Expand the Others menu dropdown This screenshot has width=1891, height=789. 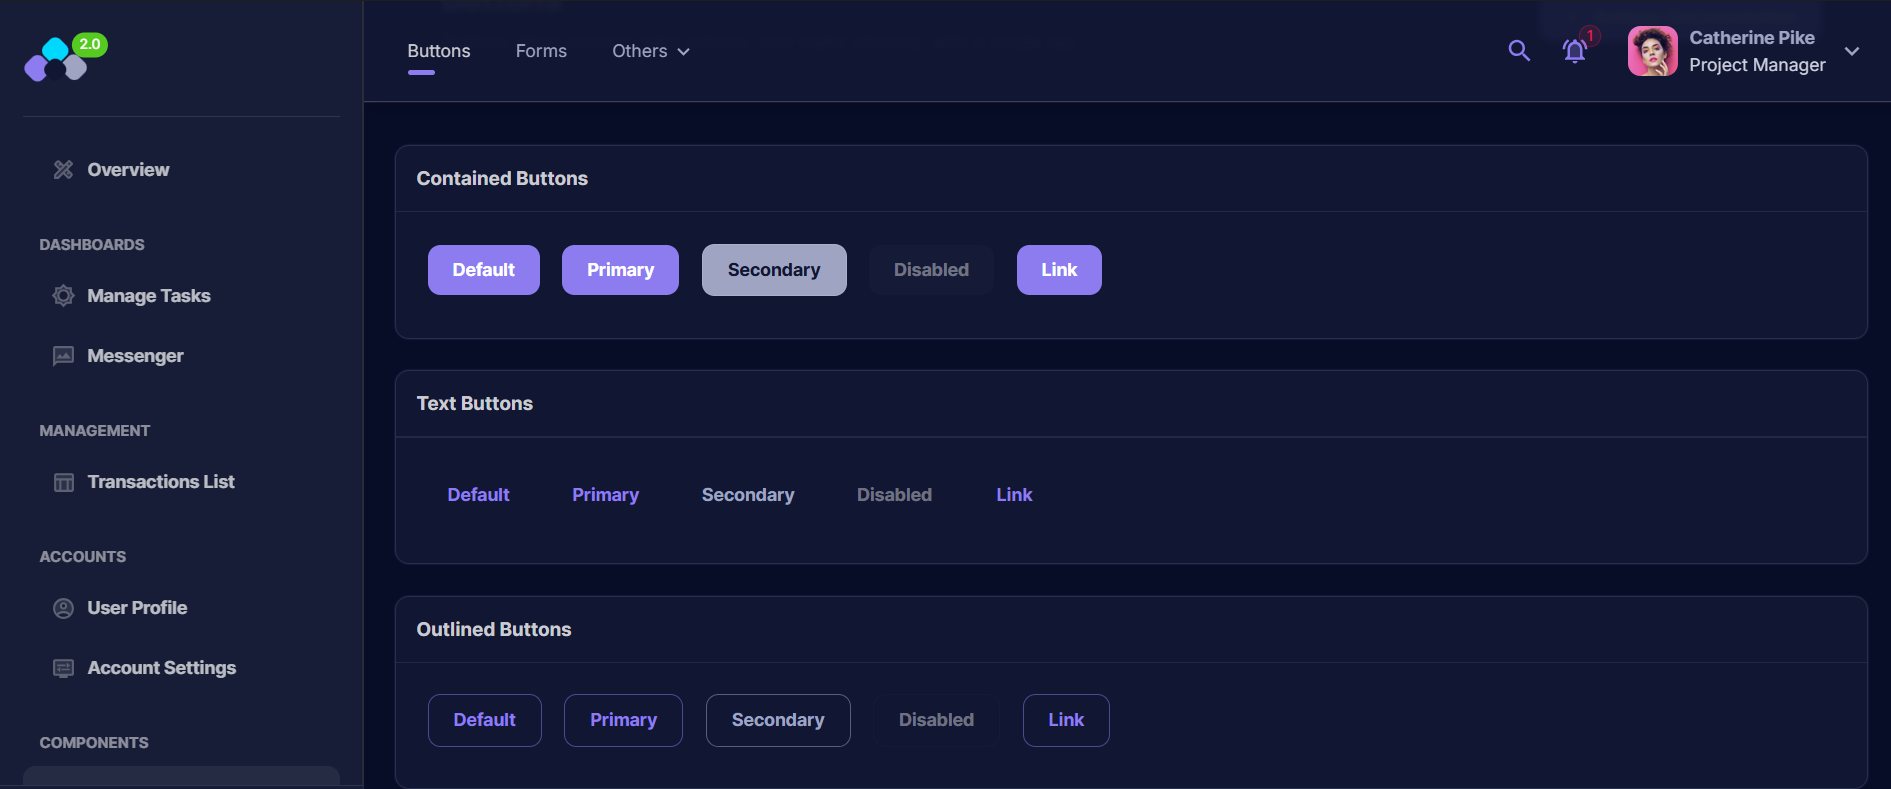pyautogui.click(x=651, y=51)
